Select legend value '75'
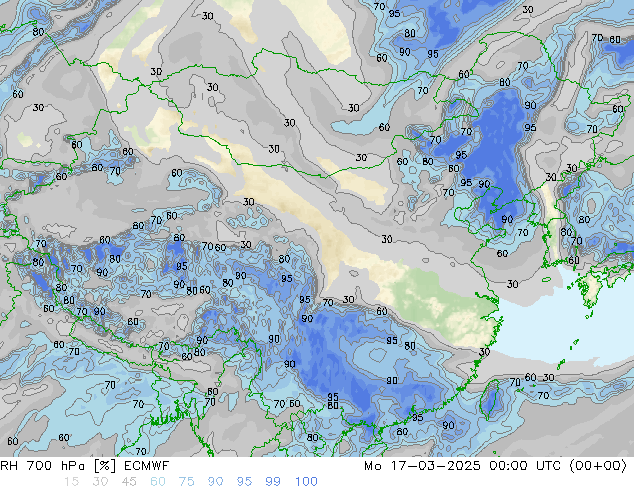634x490 pixels. tap(186, 482)
